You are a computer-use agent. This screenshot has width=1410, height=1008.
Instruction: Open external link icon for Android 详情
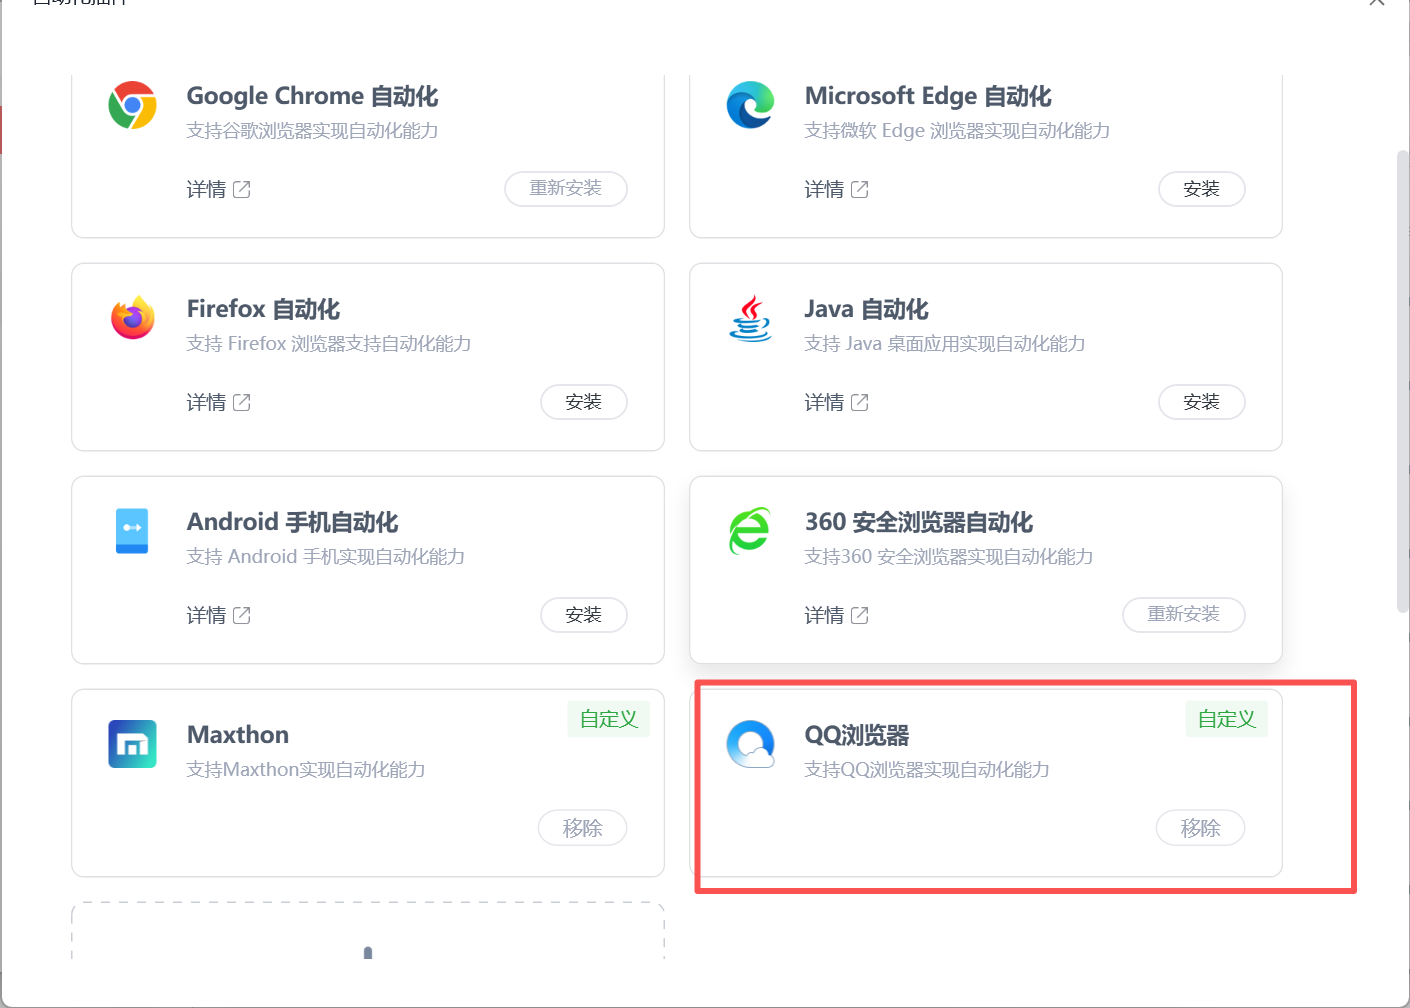[242, 615]
